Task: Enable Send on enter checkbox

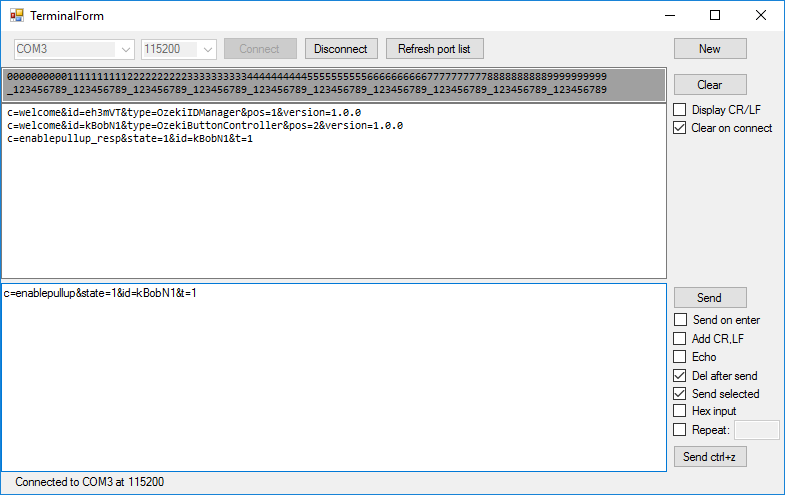Action: (x=680, y=319)
